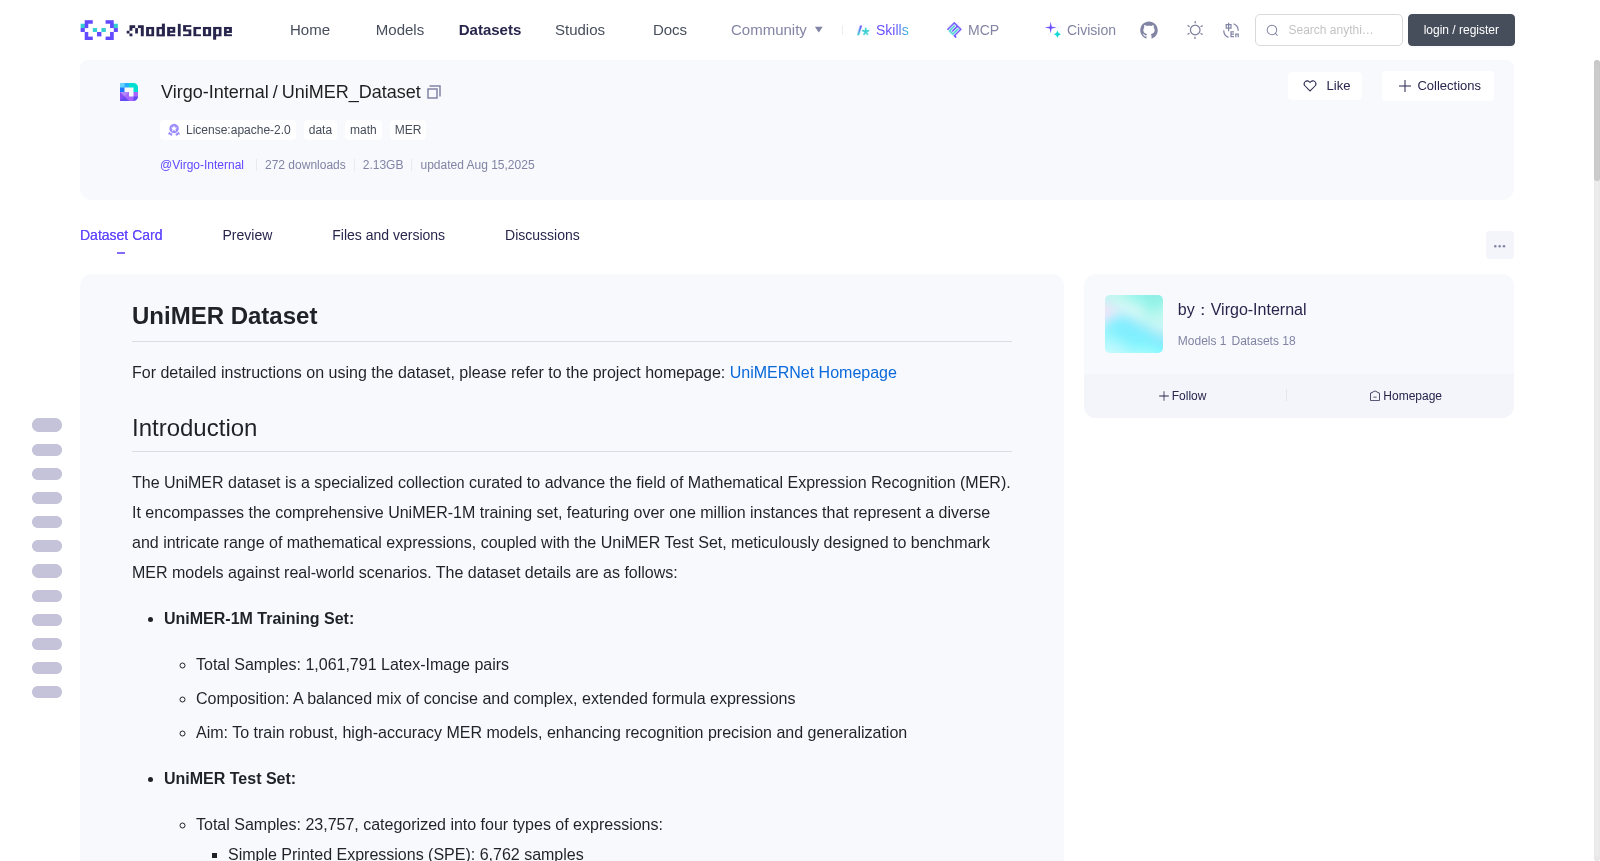Click the login / register button

pos(1461,30)
